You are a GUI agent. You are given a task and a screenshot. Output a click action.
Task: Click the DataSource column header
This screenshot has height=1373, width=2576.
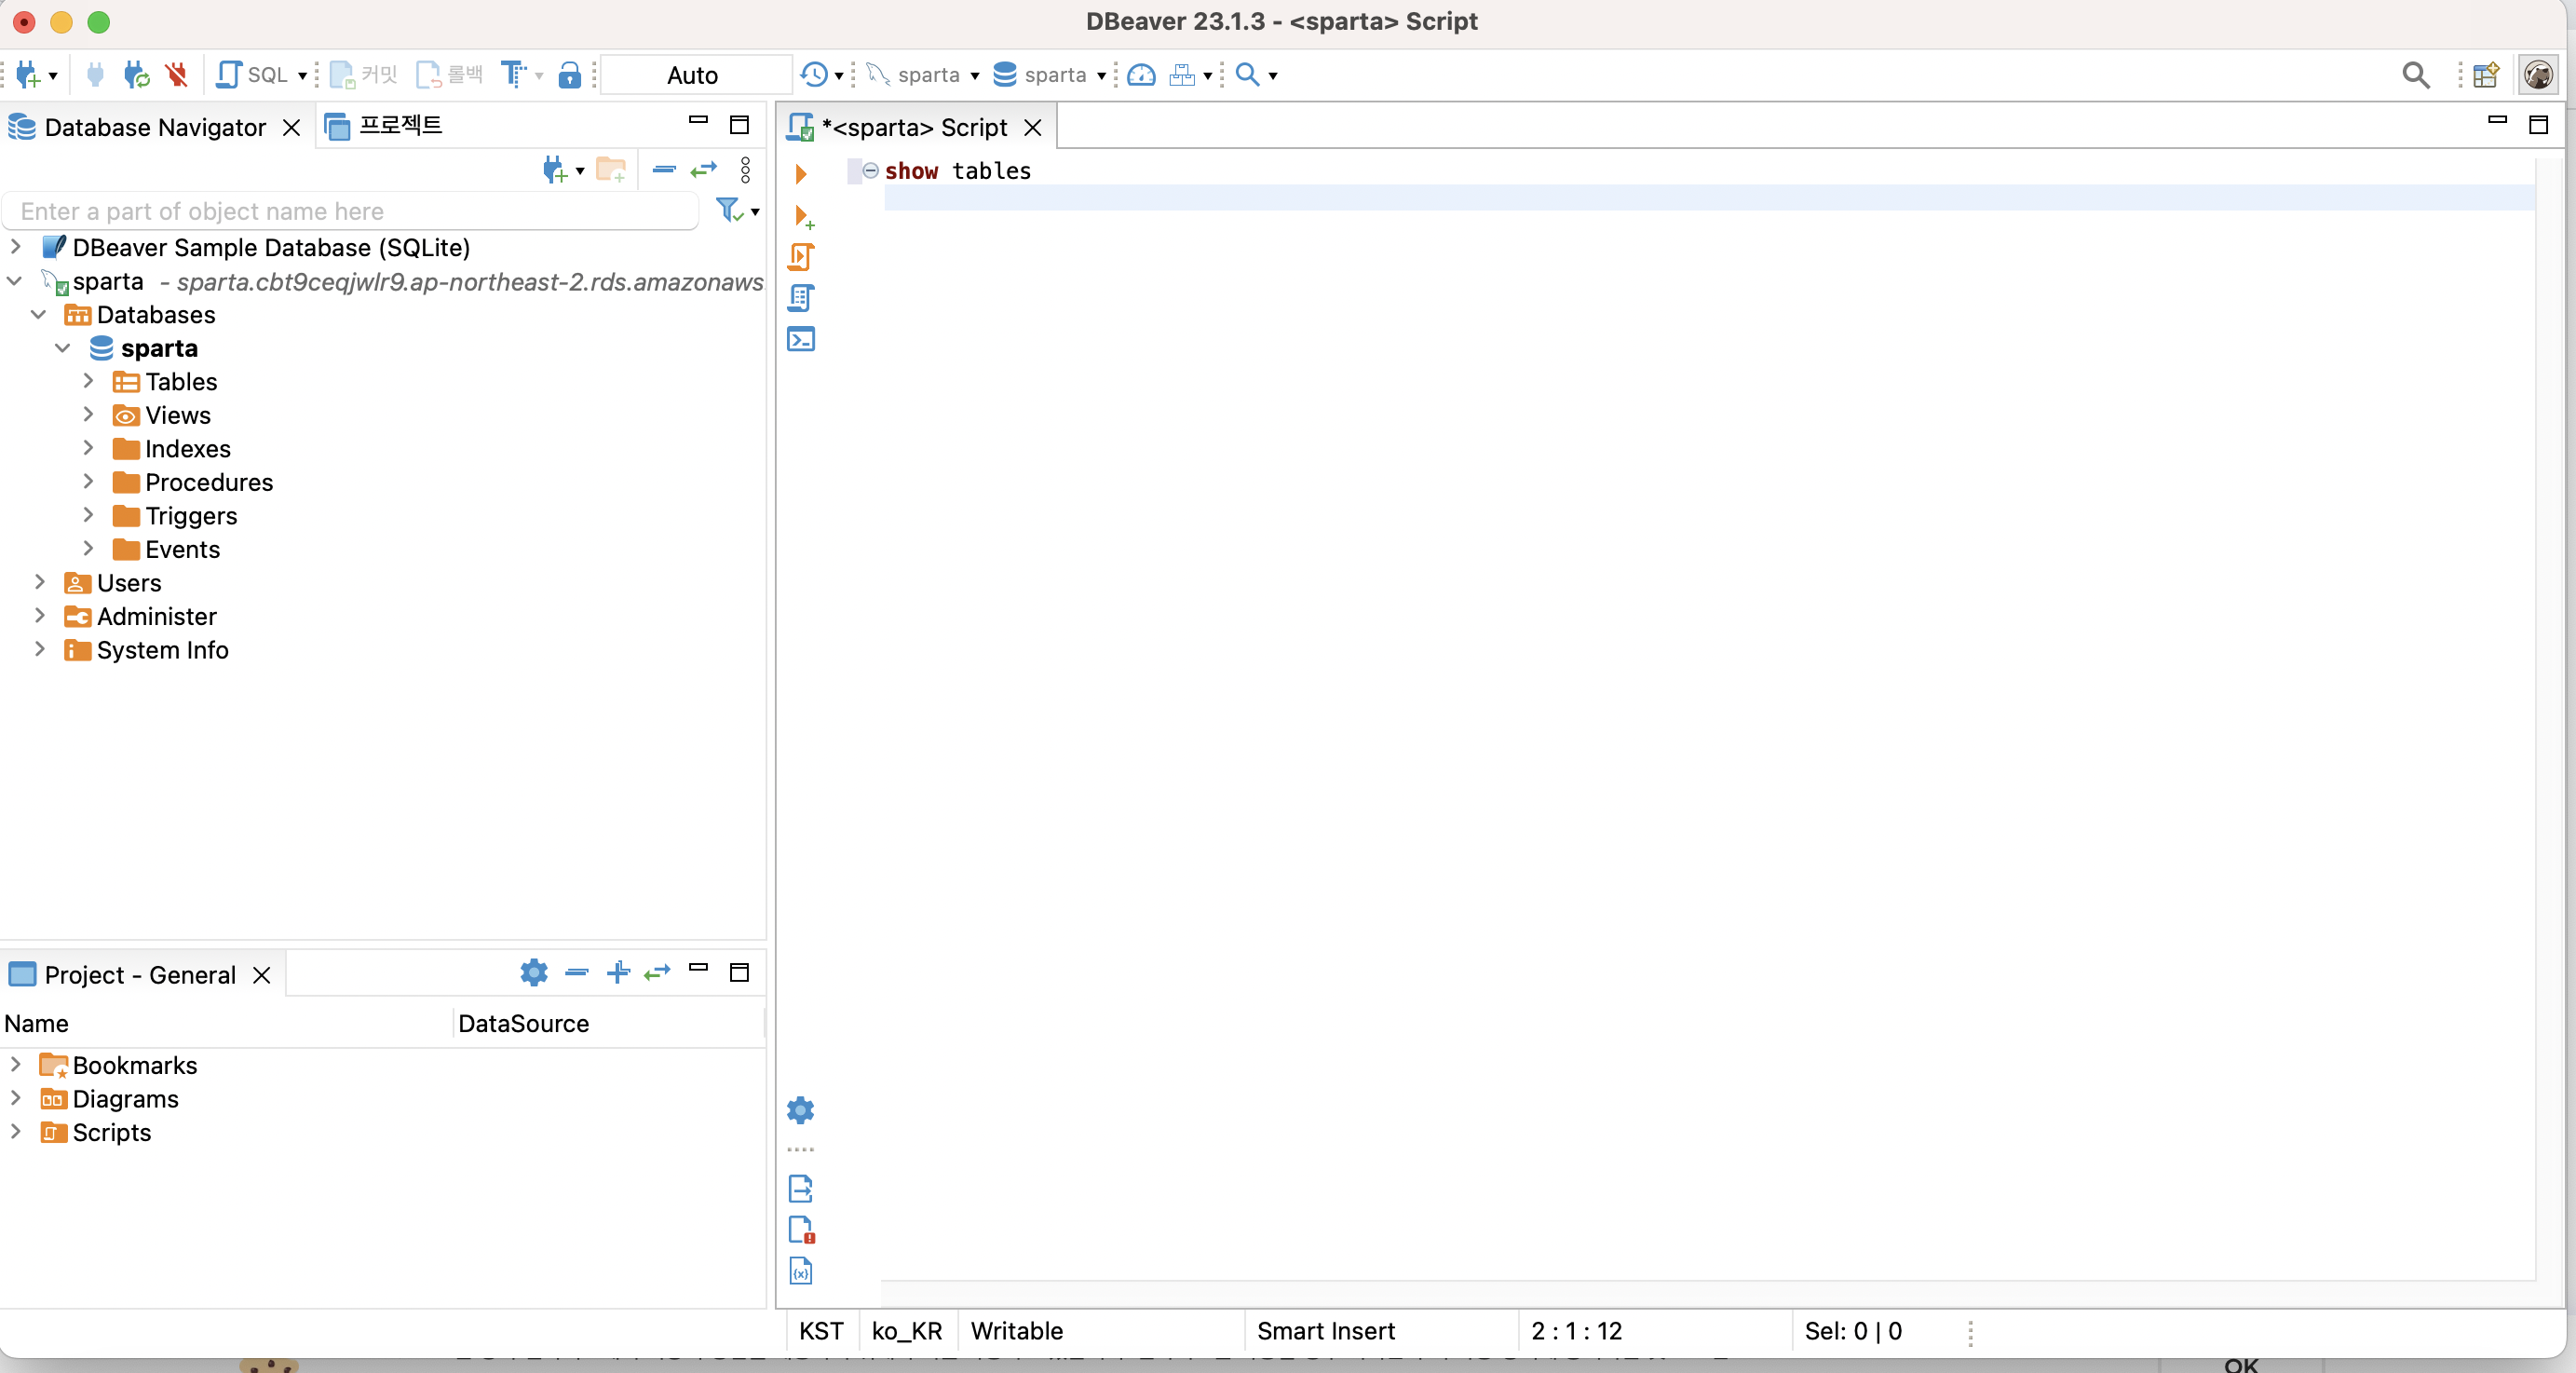coord(608,1023)
